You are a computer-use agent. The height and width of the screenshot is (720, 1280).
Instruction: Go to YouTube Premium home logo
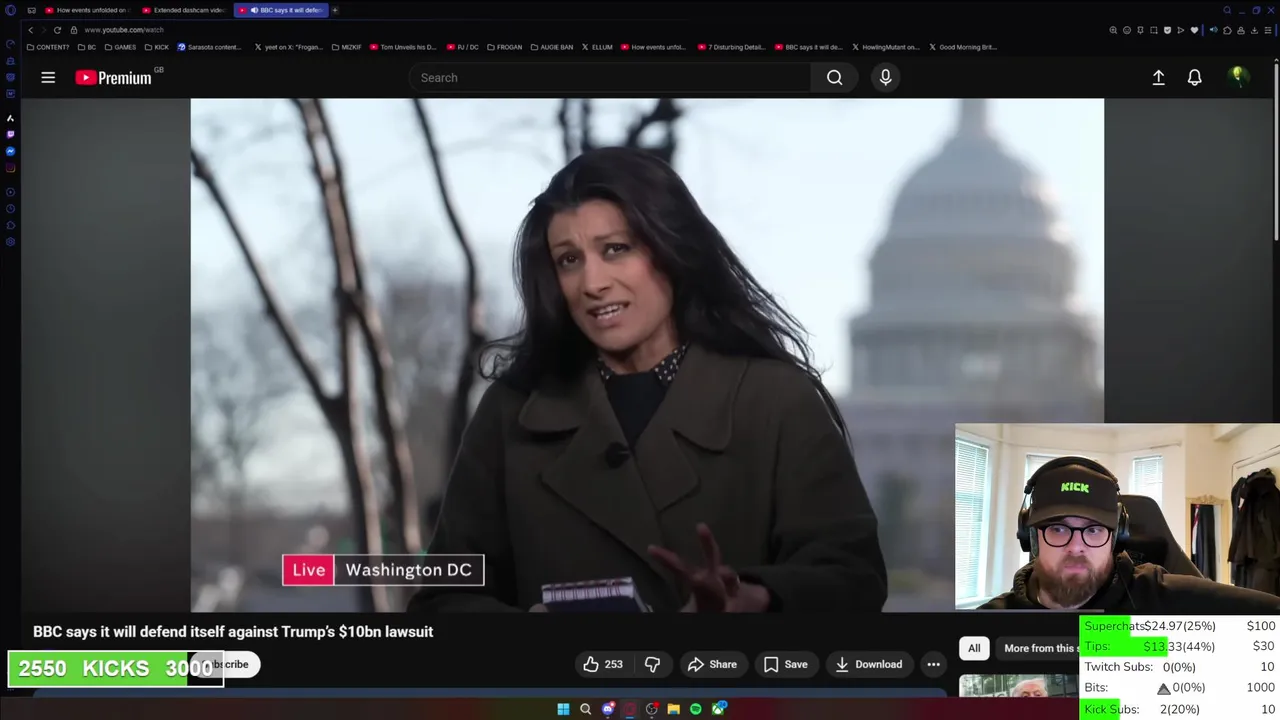(x=113, y=77)
